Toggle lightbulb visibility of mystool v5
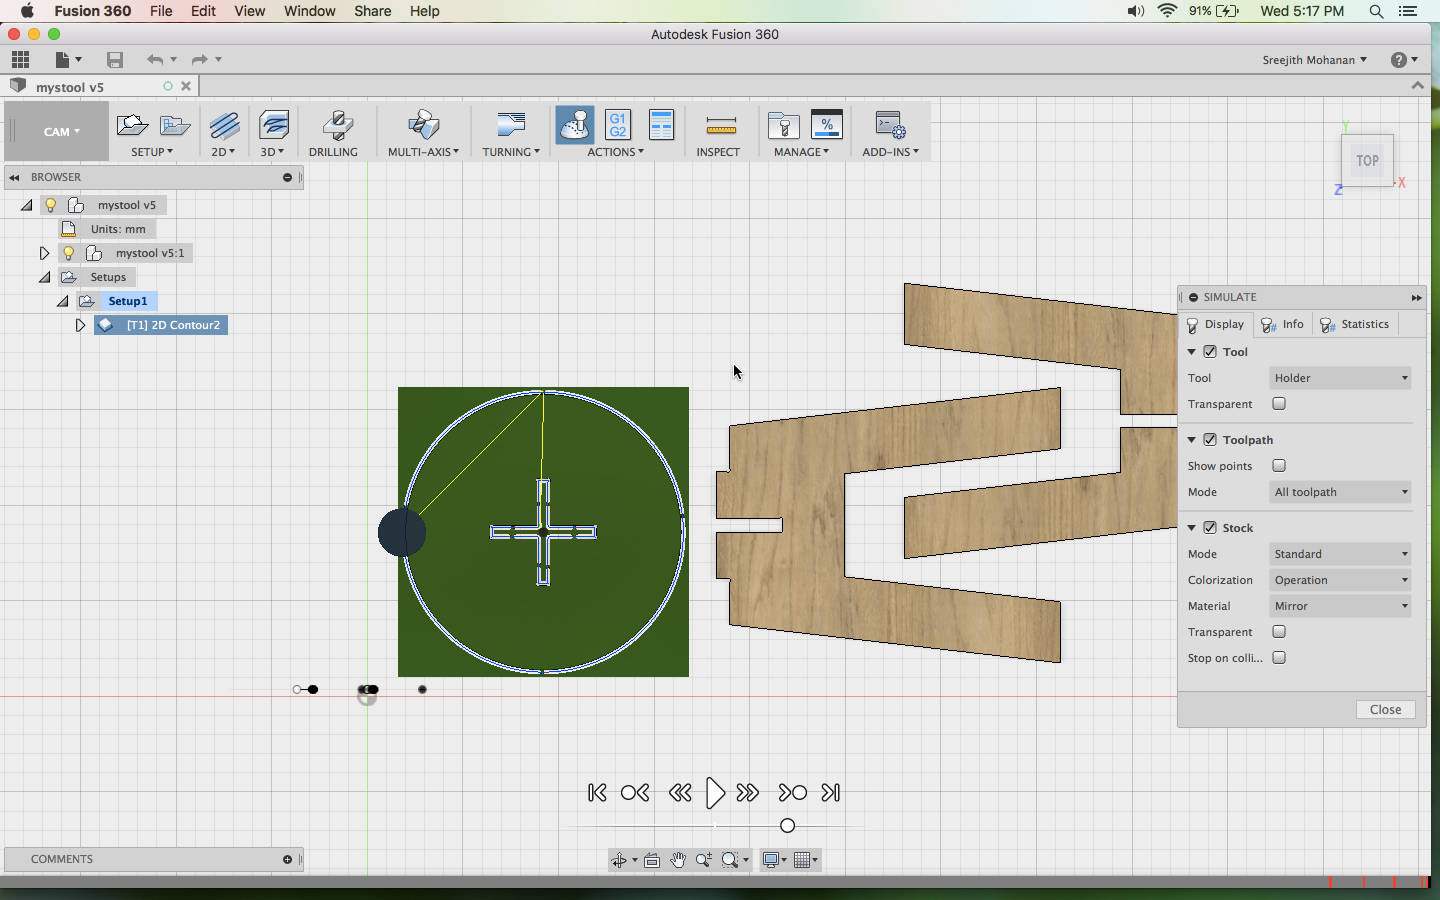 (50, 205)
